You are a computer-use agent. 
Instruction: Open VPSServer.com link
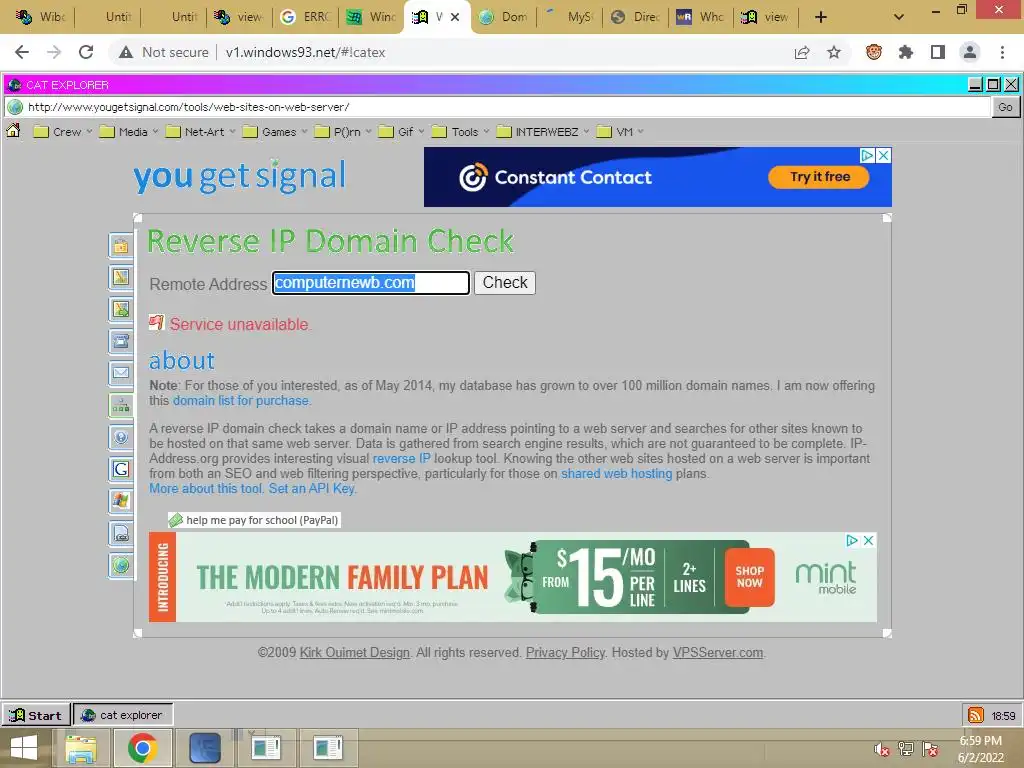coord(718,652)
